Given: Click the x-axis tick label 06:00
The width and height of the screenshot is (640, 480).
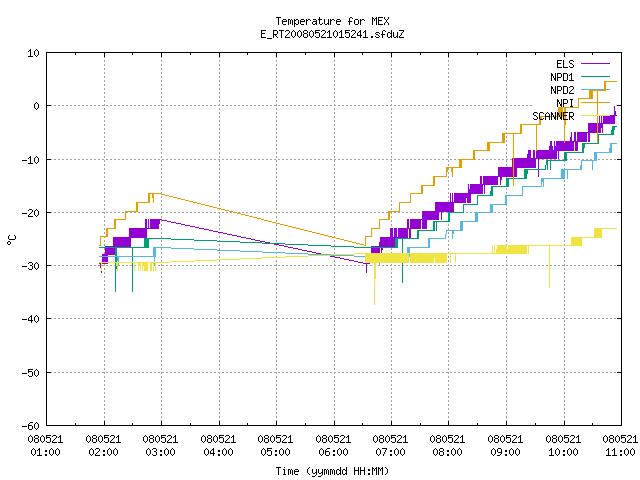Looking at the screenshot, I should click(x=333, y=452).
